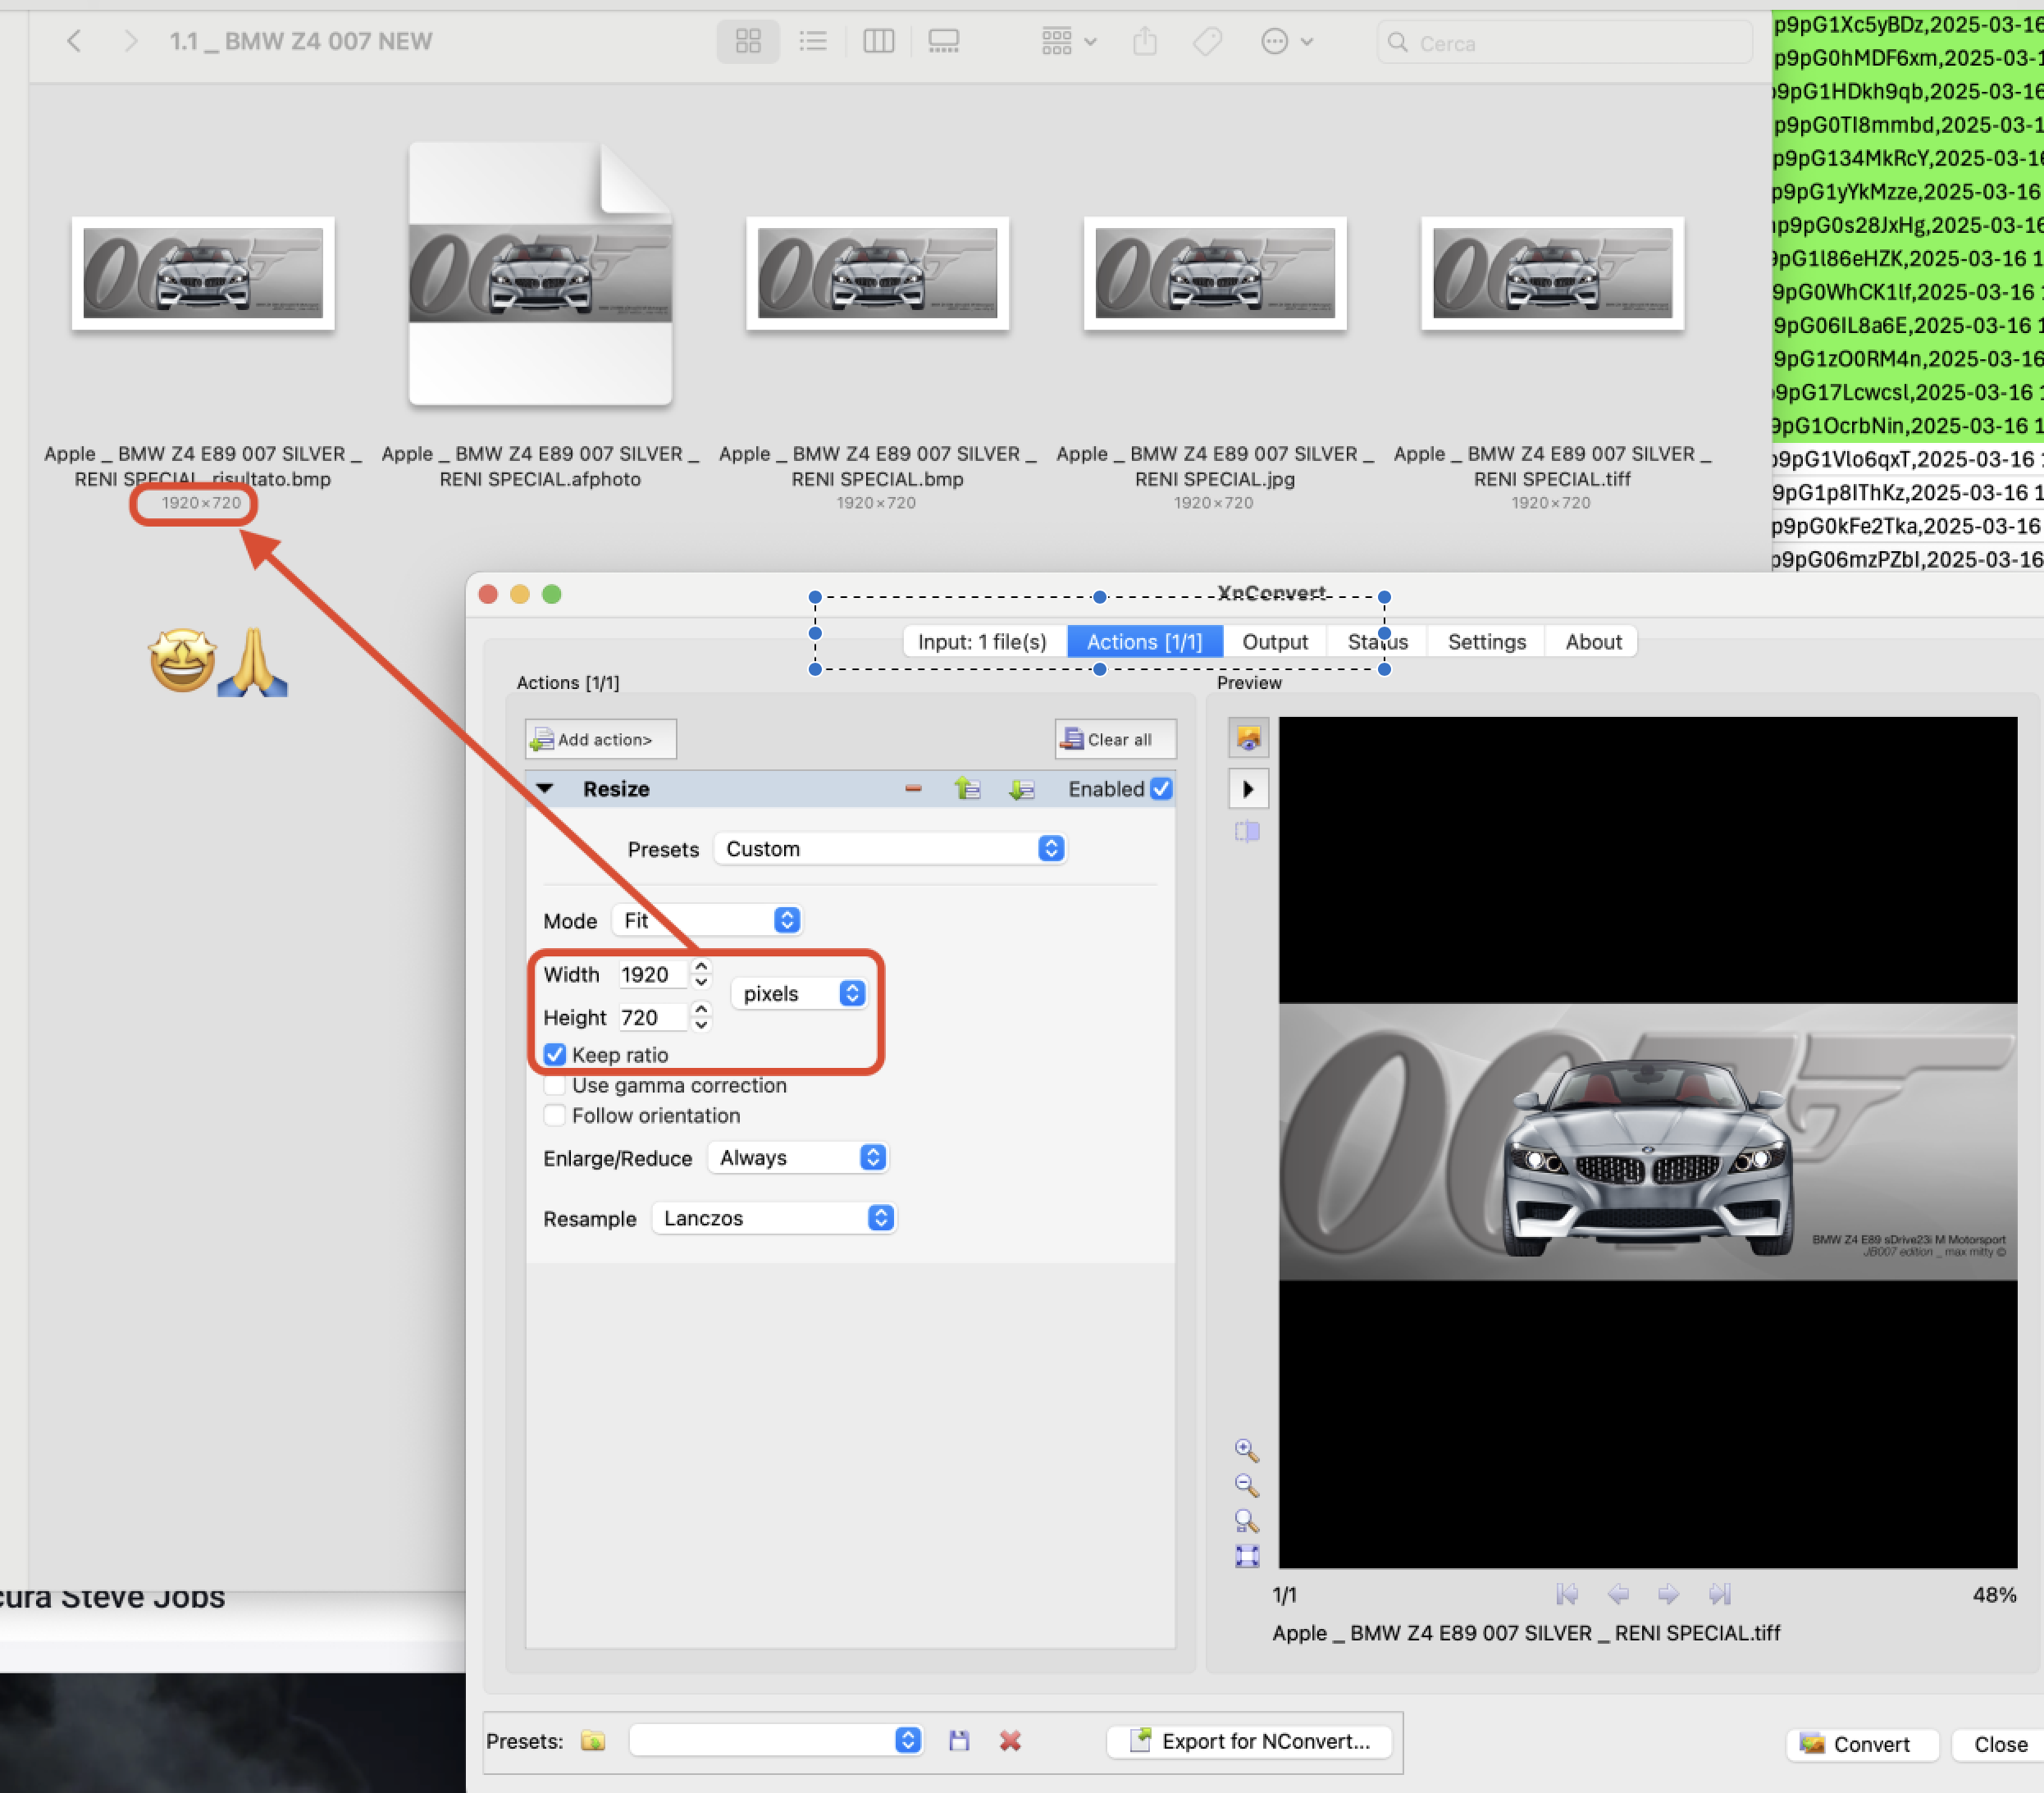The image size is (2044, 1793).
Task: Select the RENI SPECIAL.tiff thumbnail
Action: click(x=1552, y=273)
